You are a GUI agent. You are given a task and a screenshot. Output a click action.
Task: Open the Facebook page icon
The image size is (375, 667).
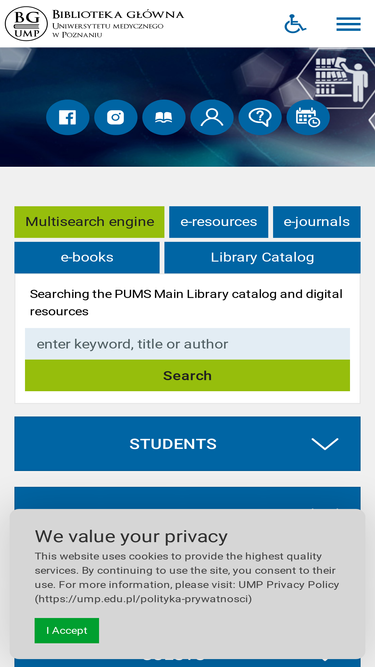point(68,117)
